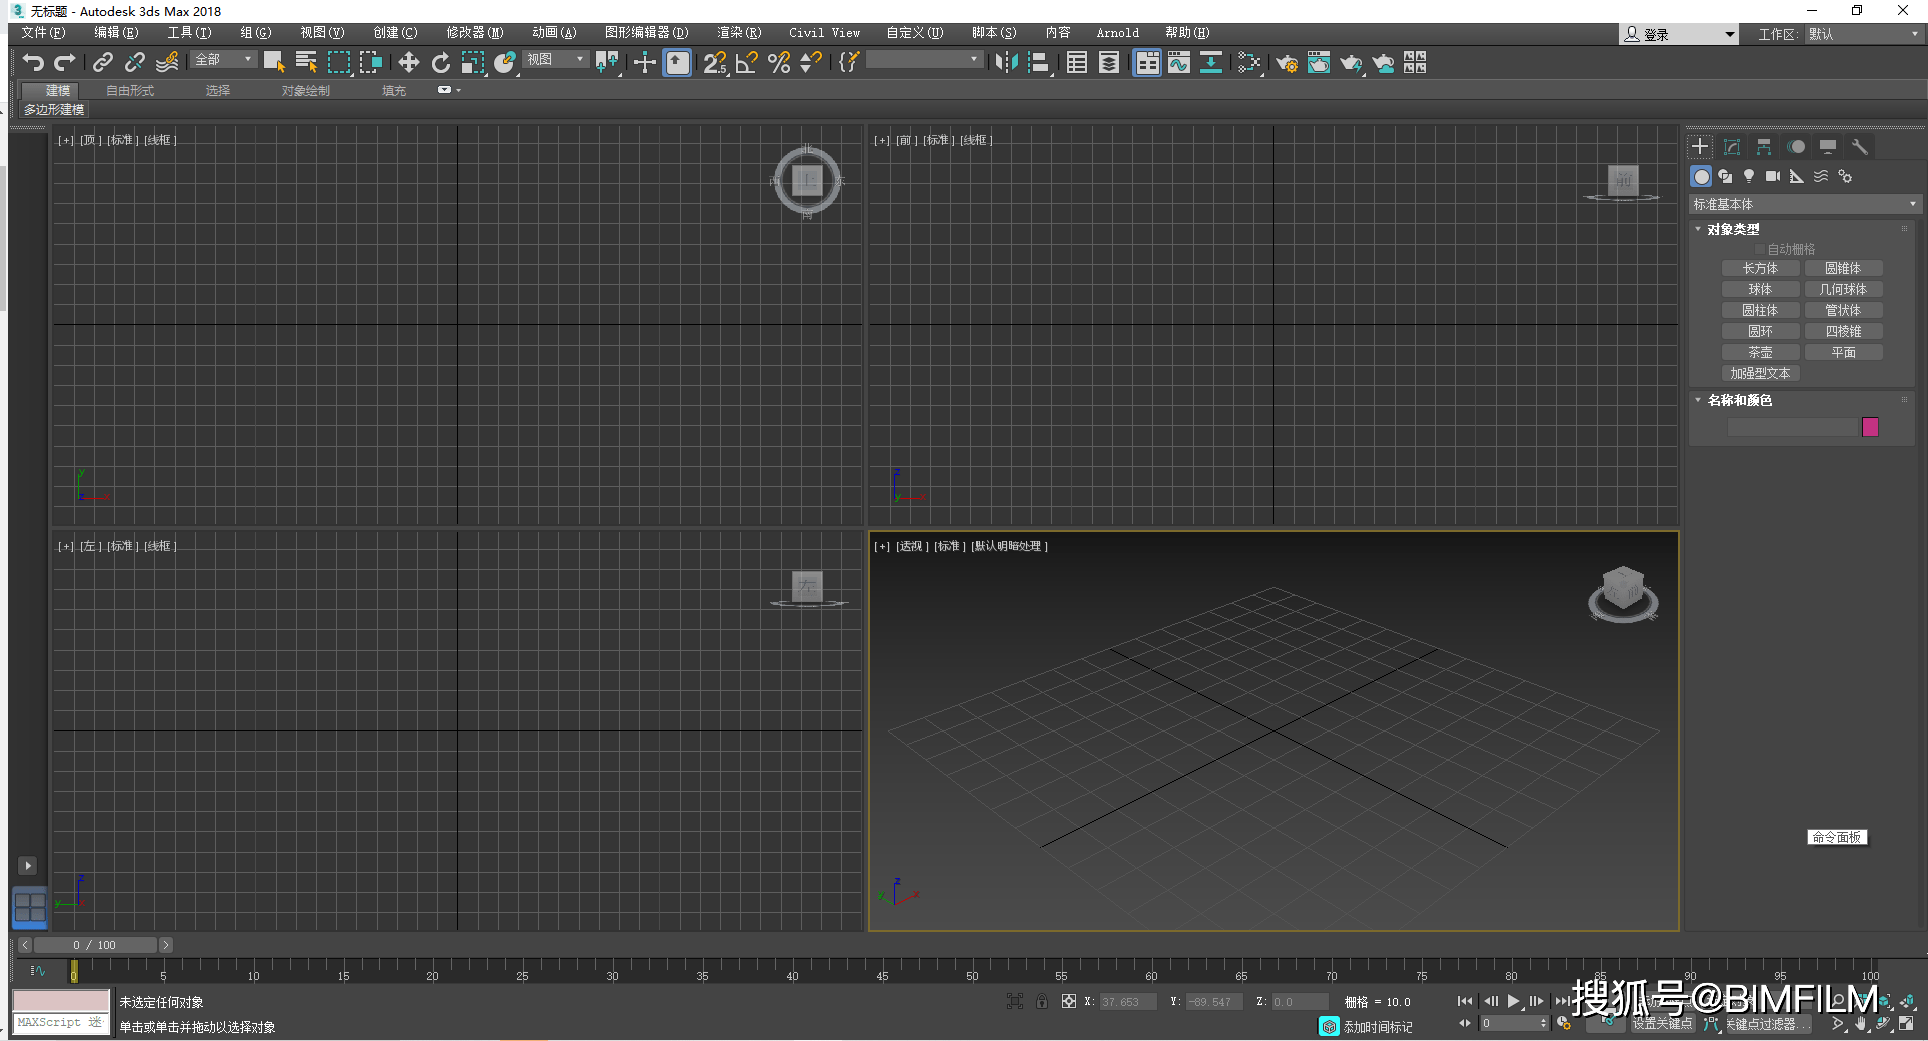Viewport: 1928px width, 1041px height.
Task: Activate the Select and Scale tool
Action: point(473,63)
